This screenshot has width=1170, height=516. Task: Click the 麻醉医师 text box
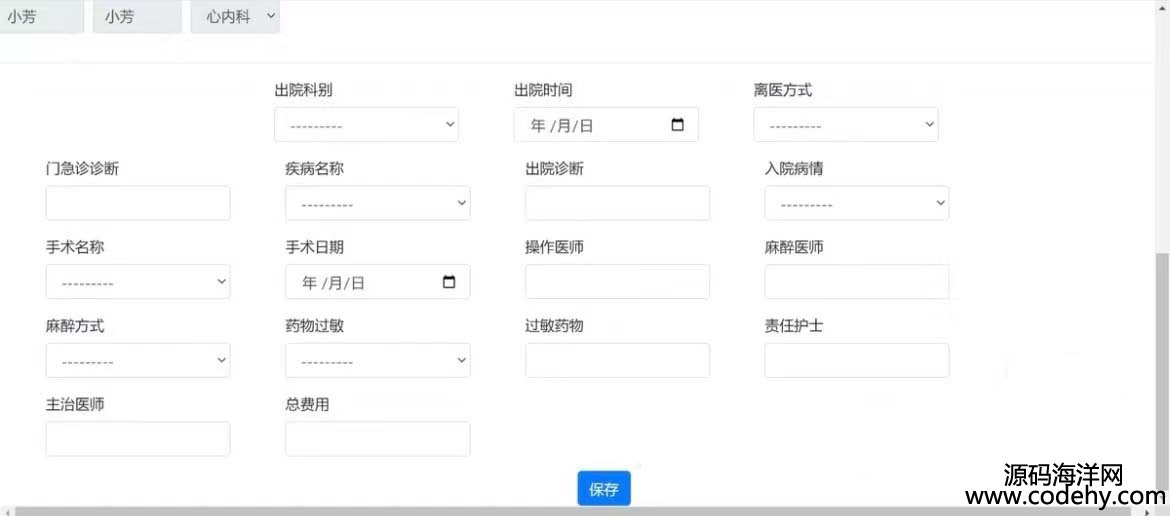pyautogui.click(x=857, y=282)
